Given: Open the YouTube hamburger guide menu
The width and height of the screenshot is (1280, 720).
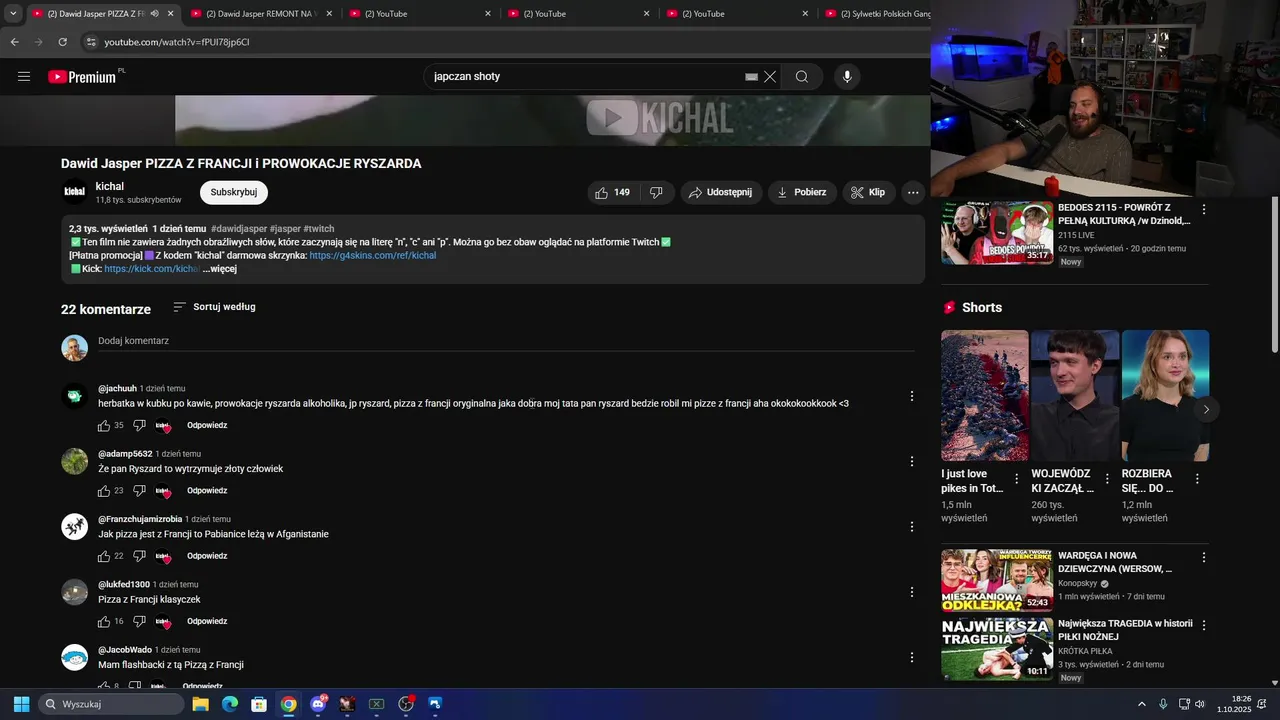Looking at the screenshot, I should pyautogui.click(x=24, y=77).
